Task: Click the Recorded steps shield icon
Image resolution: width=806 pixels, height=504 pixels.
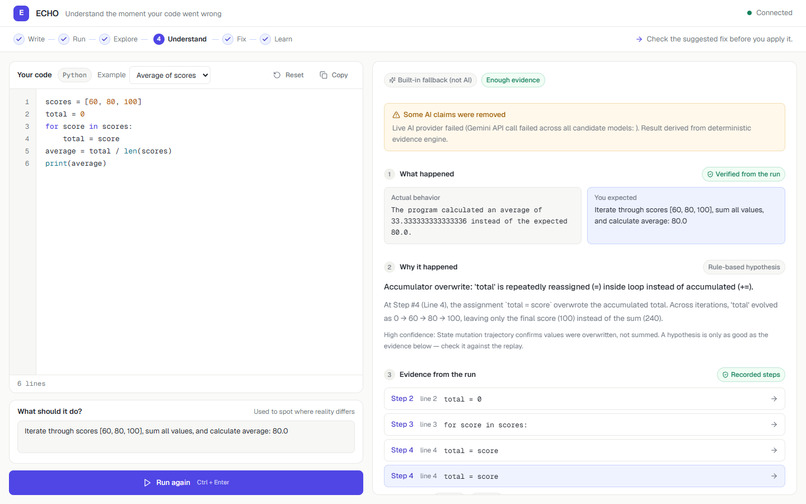Action: pos(725,375)
